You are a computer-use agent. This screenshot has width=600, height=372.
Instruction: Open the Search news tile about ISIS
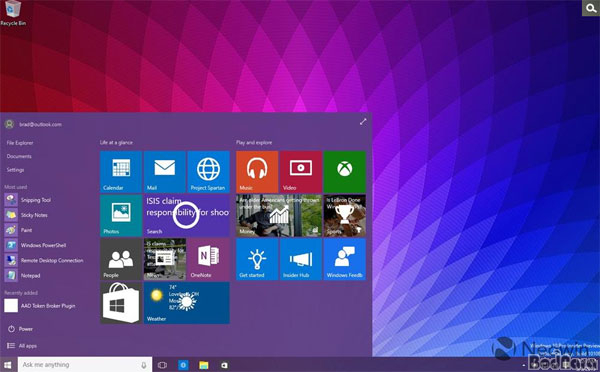coord(187,215)
